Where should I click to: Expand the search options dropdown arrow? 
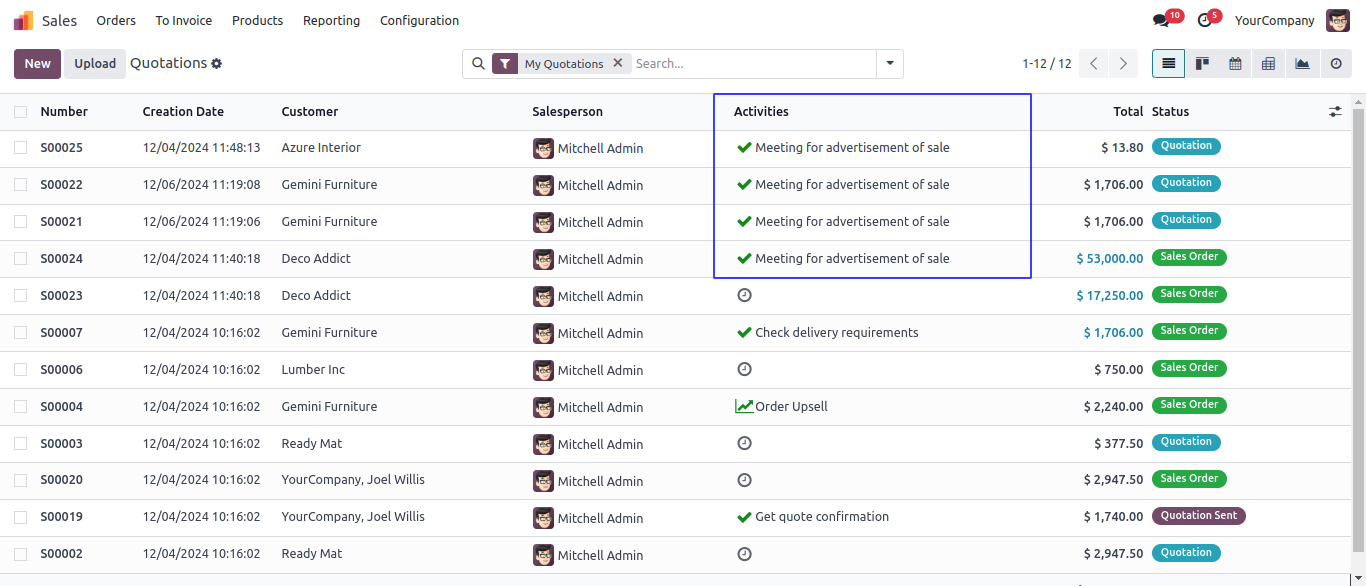coord(890,64)
